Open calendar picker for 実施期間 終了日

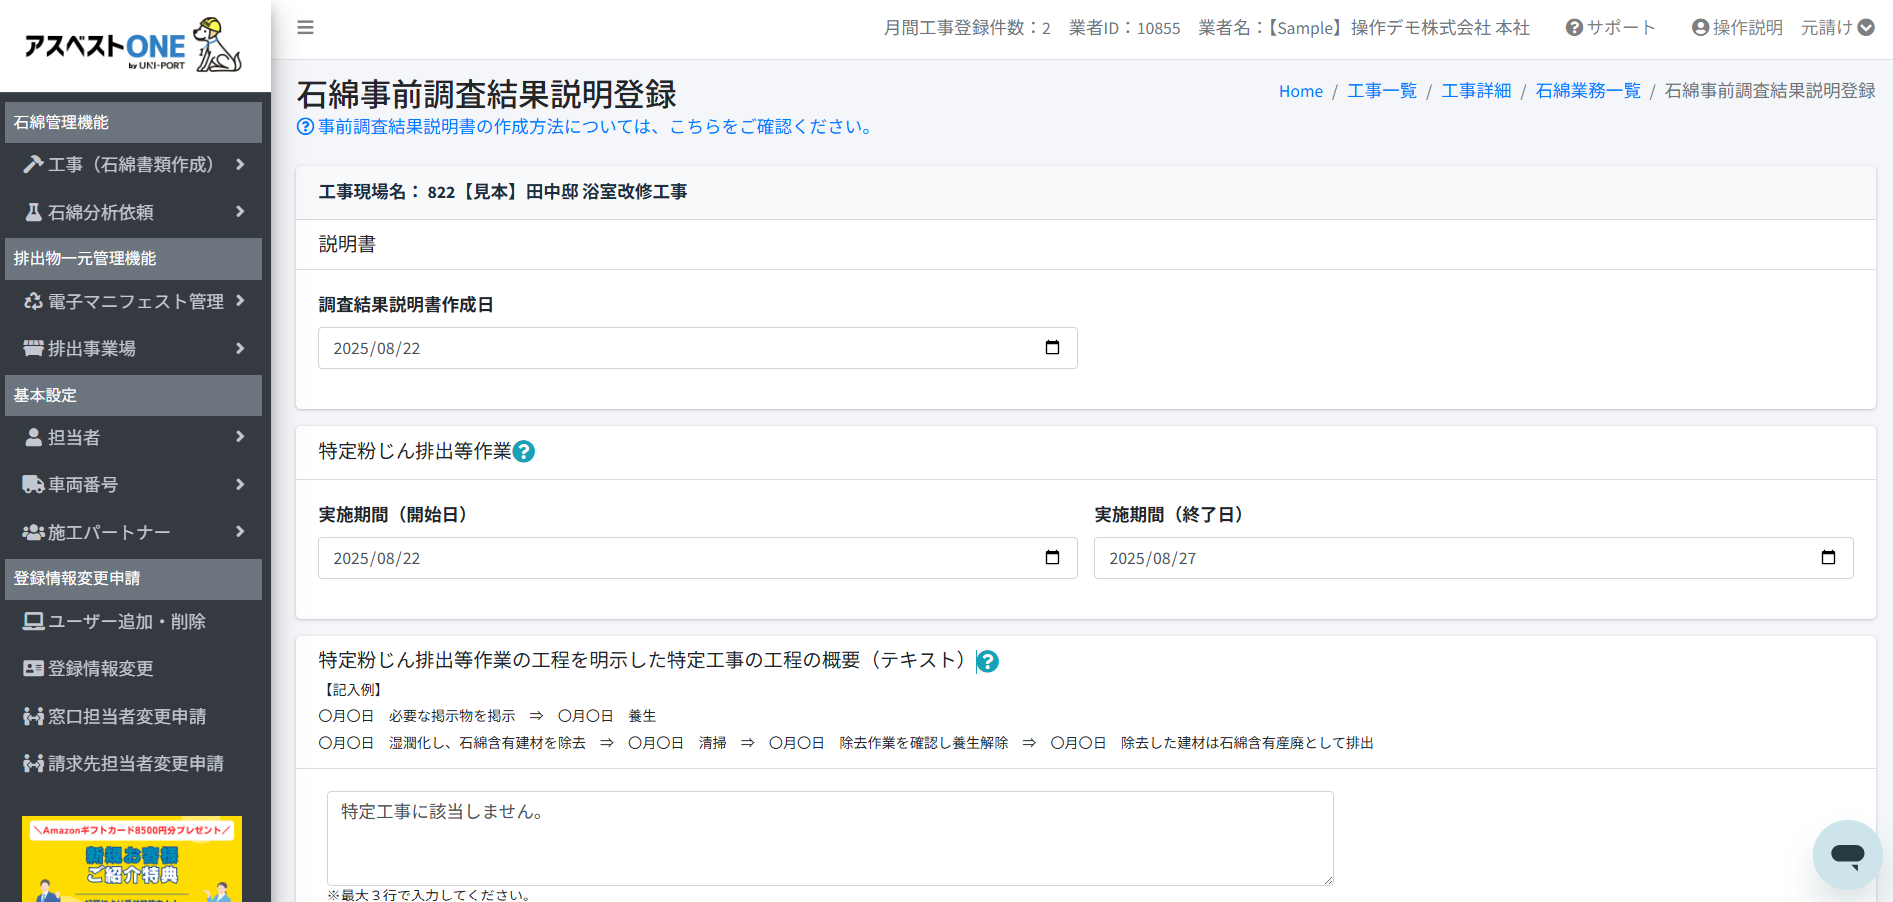tap(1828, 558)
